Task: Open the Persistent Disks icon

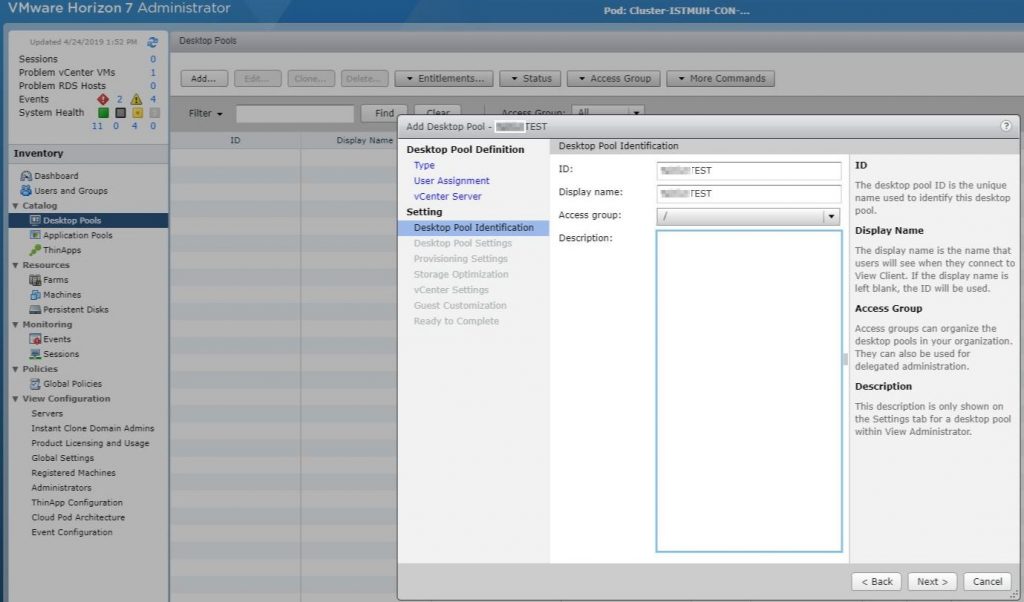Action: [35, 309]
